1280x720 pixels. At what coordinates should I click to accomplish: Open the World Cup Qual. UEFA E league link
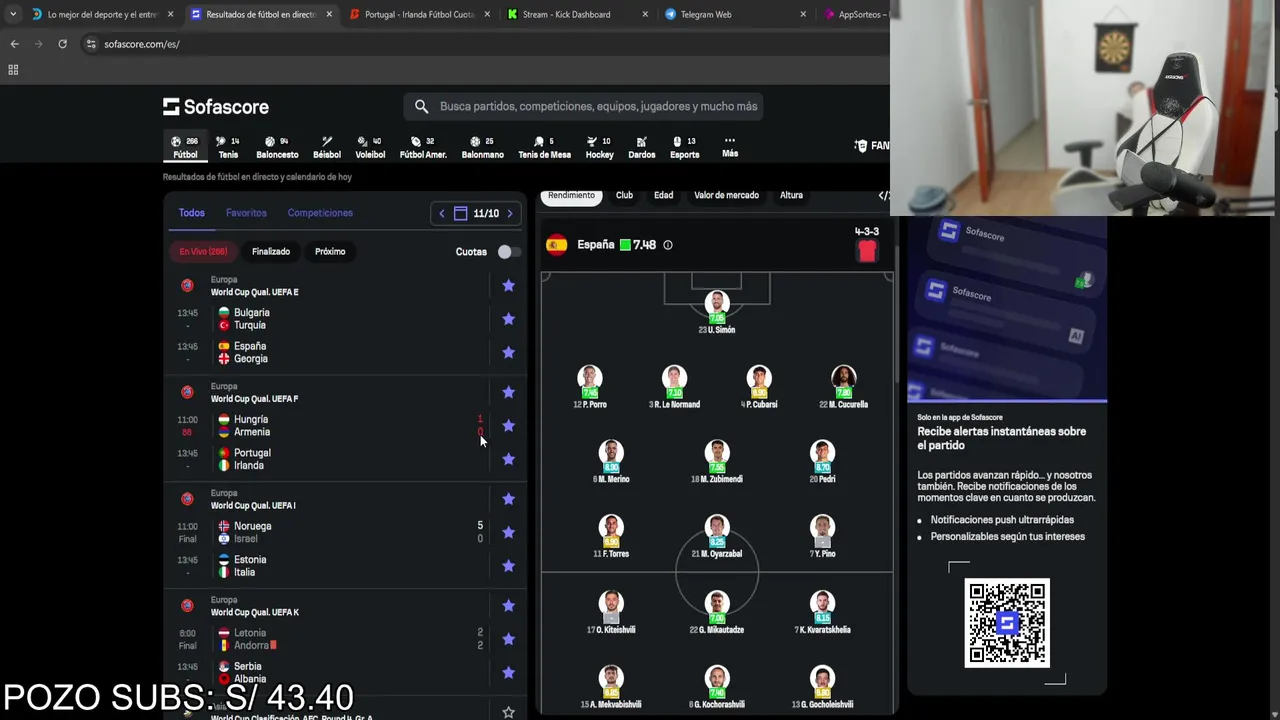click(x=254, y=292)
